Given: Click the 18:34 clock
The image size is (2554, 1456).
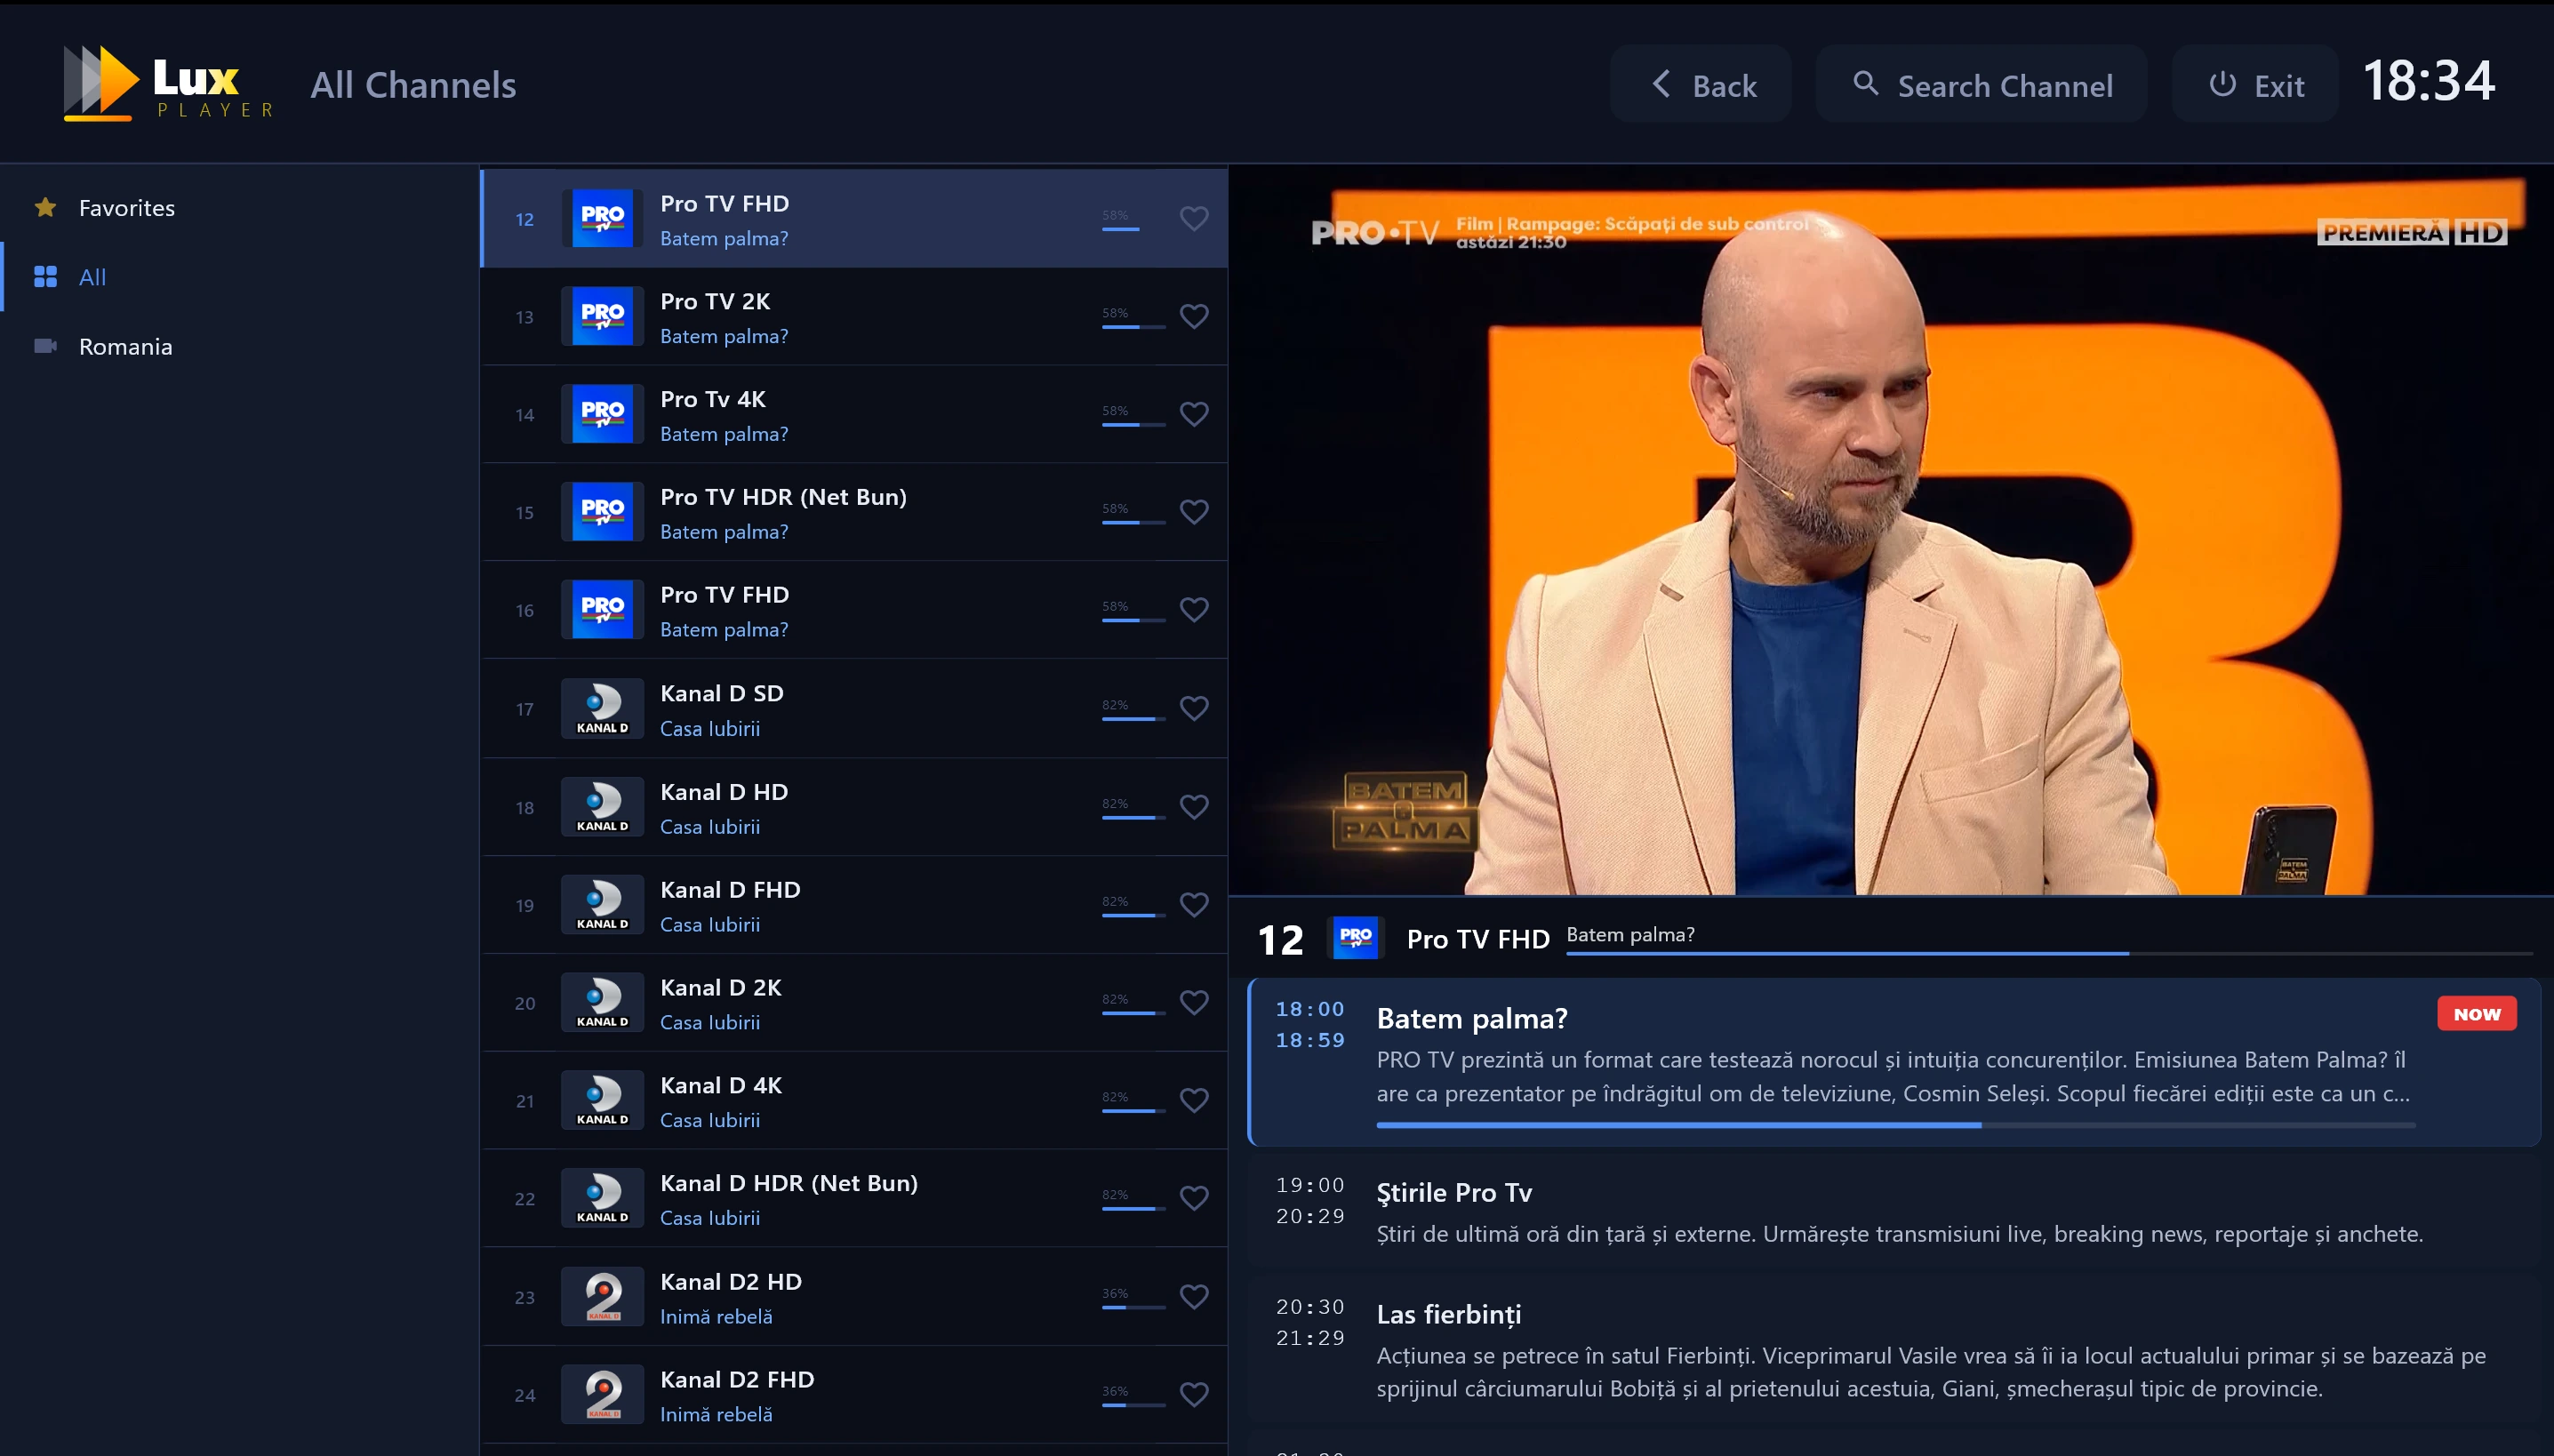Looking at the screenshot, I should pos(2428,81).
